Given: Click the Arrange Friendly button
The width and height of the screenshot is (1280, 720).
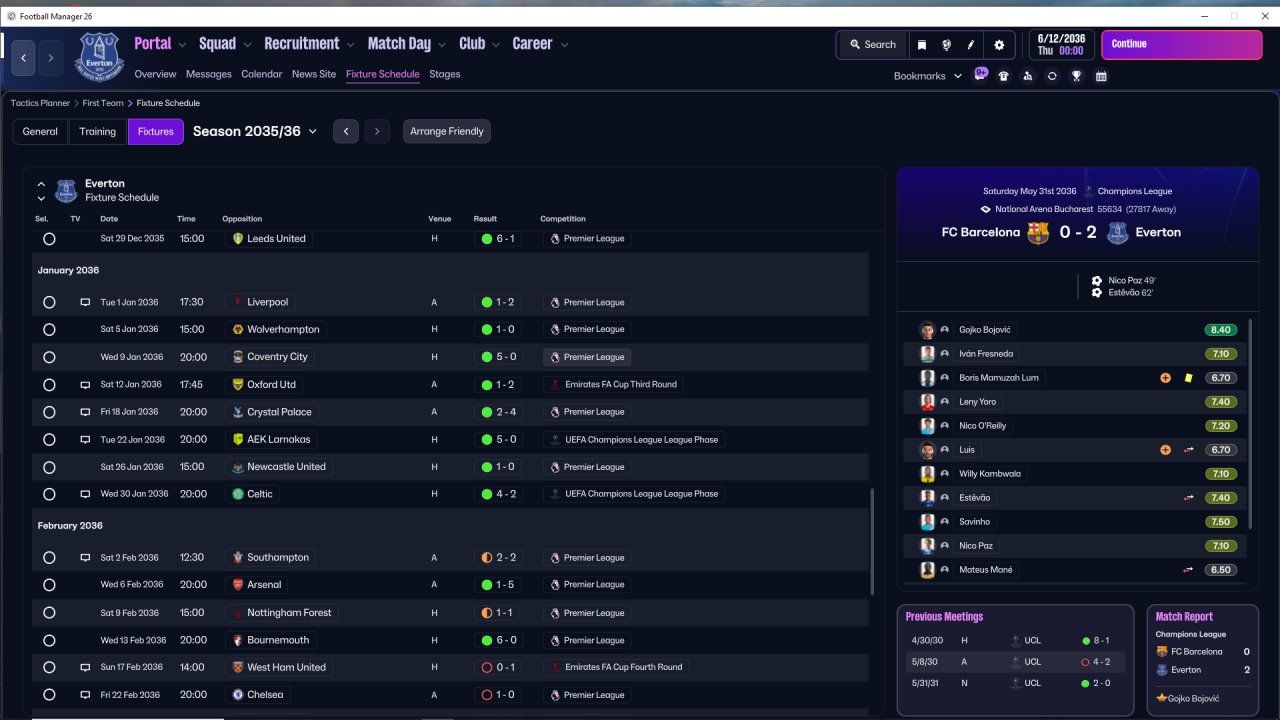Looking at the screenshot, I should [447, 132].
